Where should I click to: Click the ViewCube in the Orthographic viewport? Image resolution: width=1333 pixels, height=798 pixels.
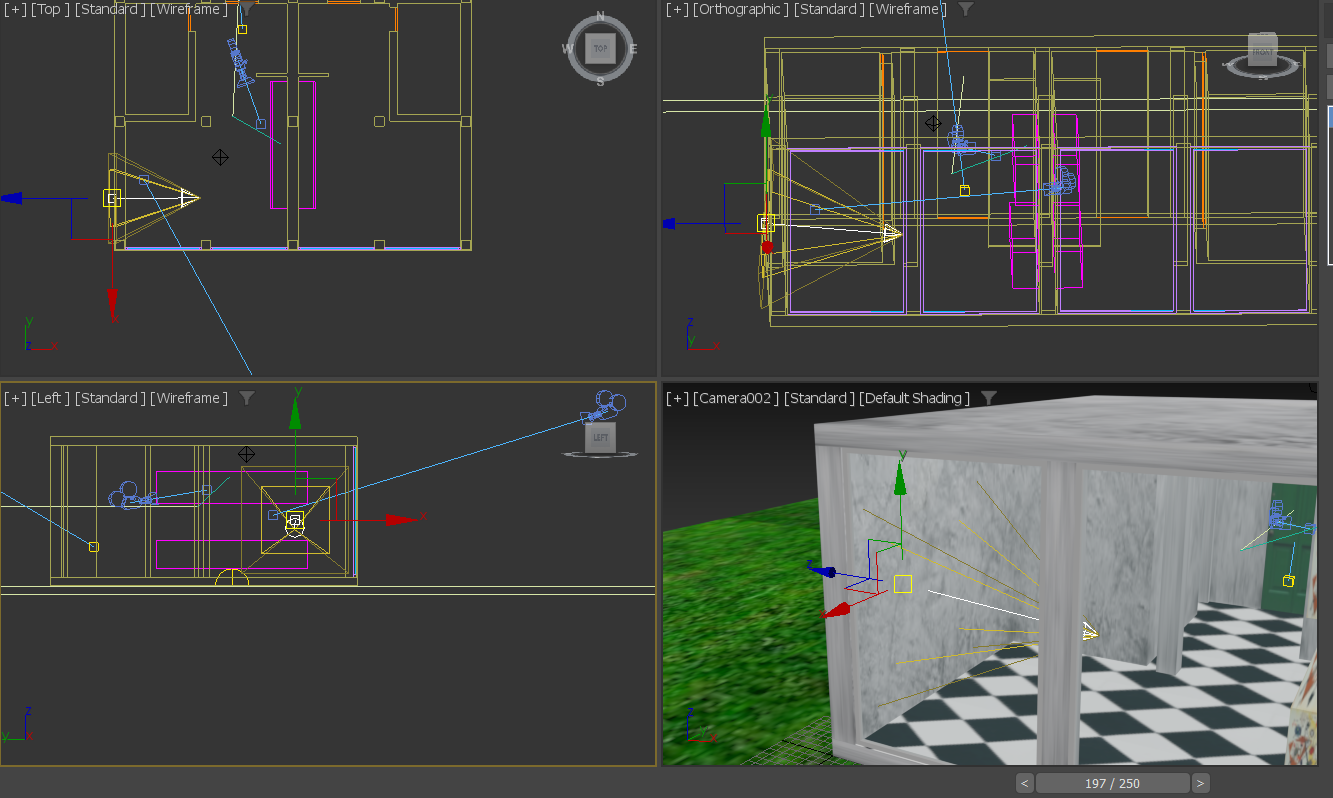(1263, 49)
